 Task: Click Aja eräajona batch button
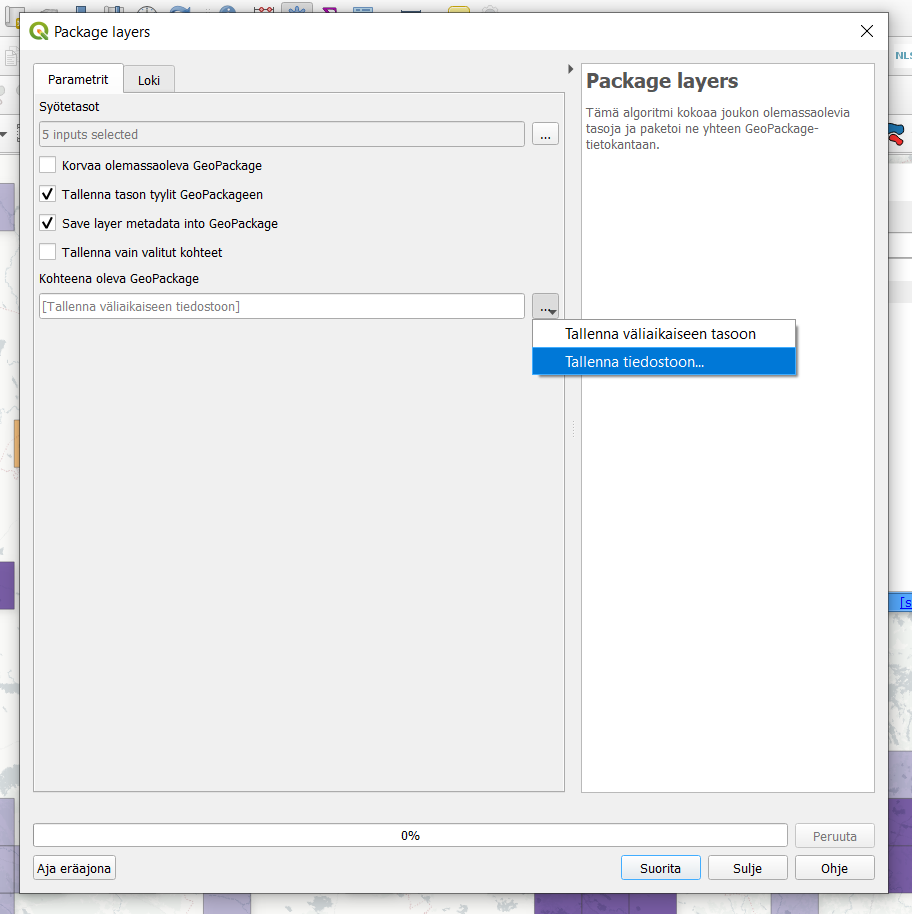tap(75, 868)
